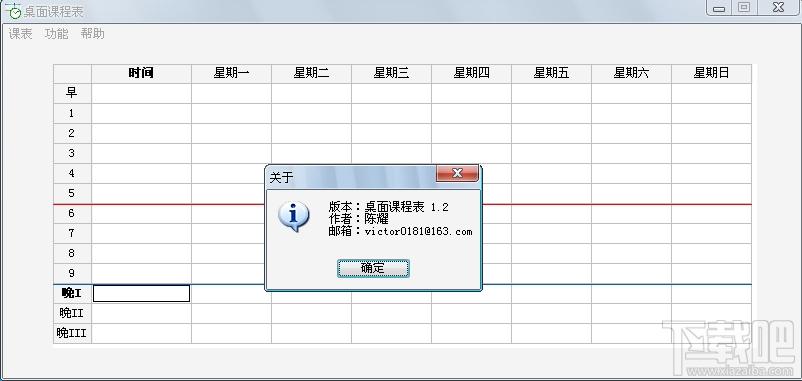Select the 星期五 column header
Image resolution: width=802 pixels, height=381 pixels.
[551, 74]
